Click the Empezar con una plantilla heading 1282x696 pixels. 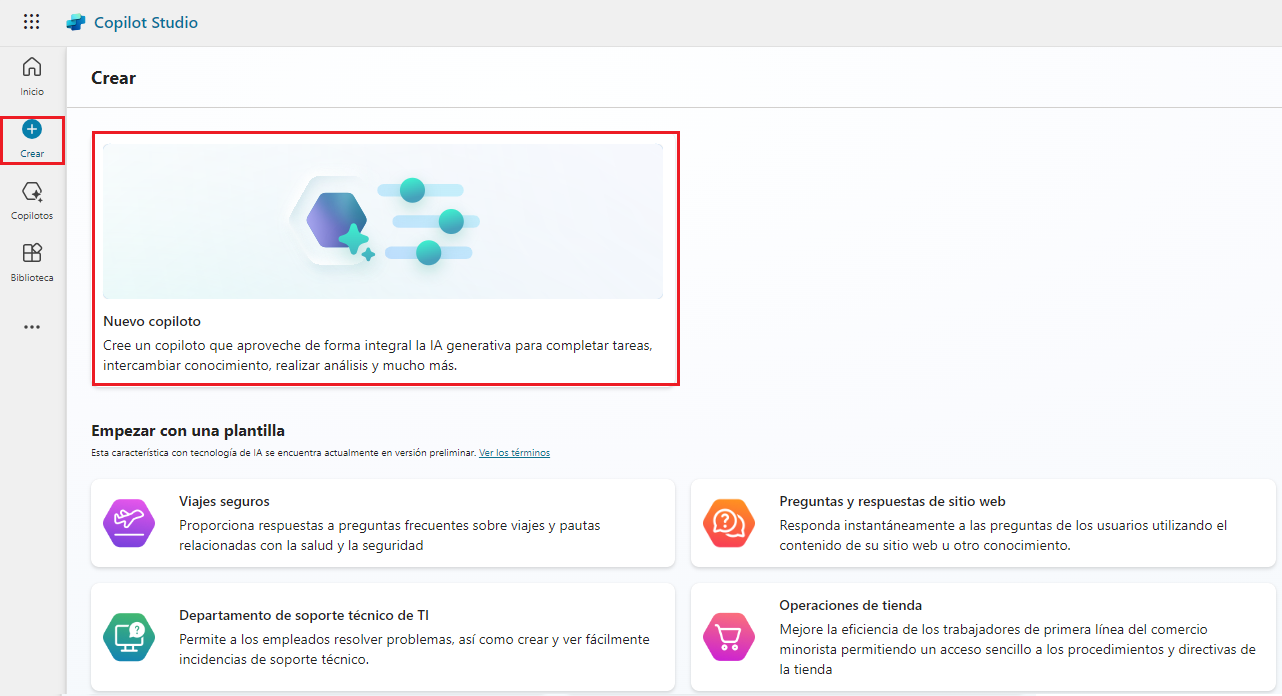click(x=188, y=431)
